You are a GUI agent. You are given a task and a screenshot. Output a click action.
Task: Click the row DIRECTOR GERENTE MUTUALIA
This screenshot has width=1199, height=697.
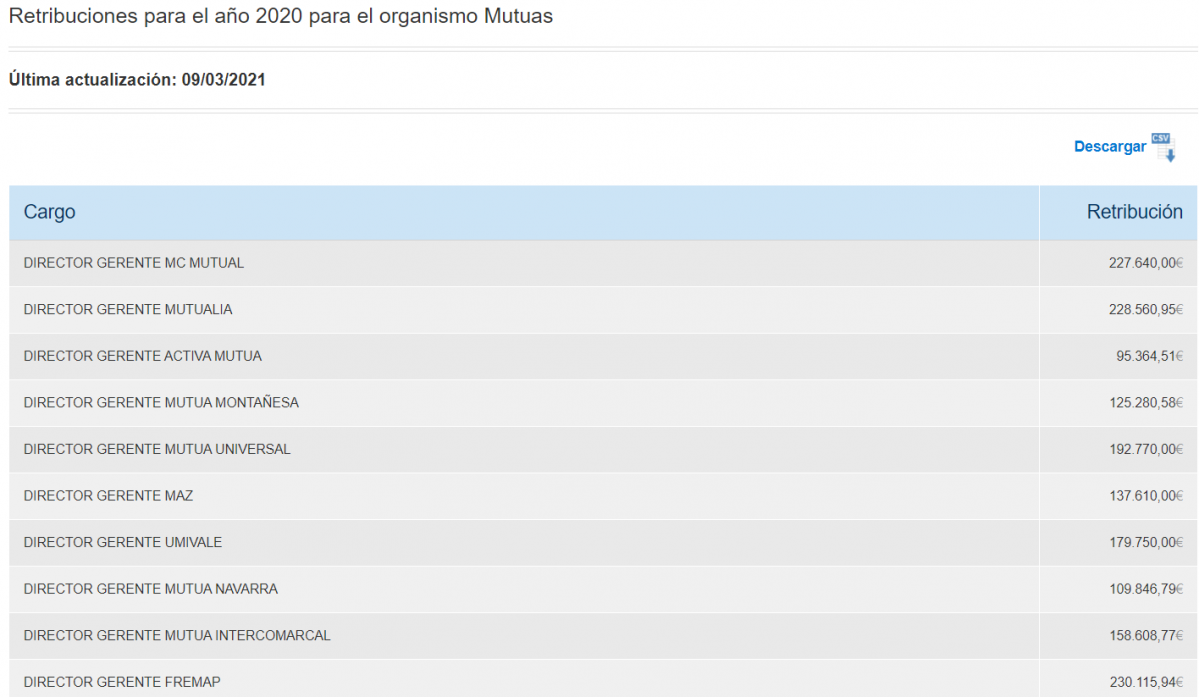[x=603, y=310]
